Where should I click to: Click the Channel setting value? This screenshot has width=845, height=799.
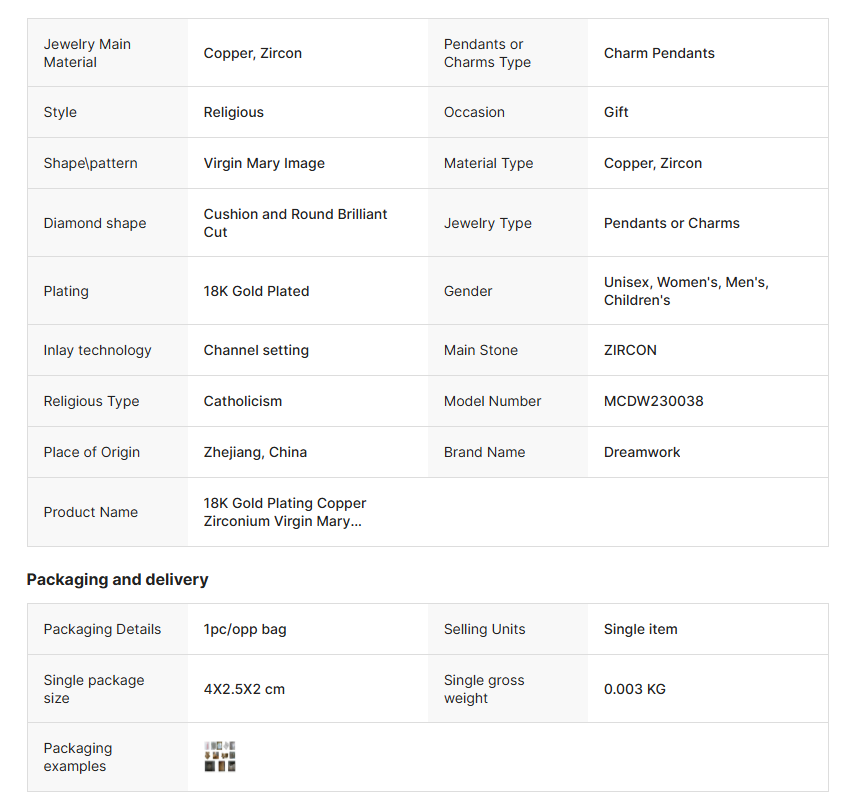pyautogui.click(x=256, y=350)
